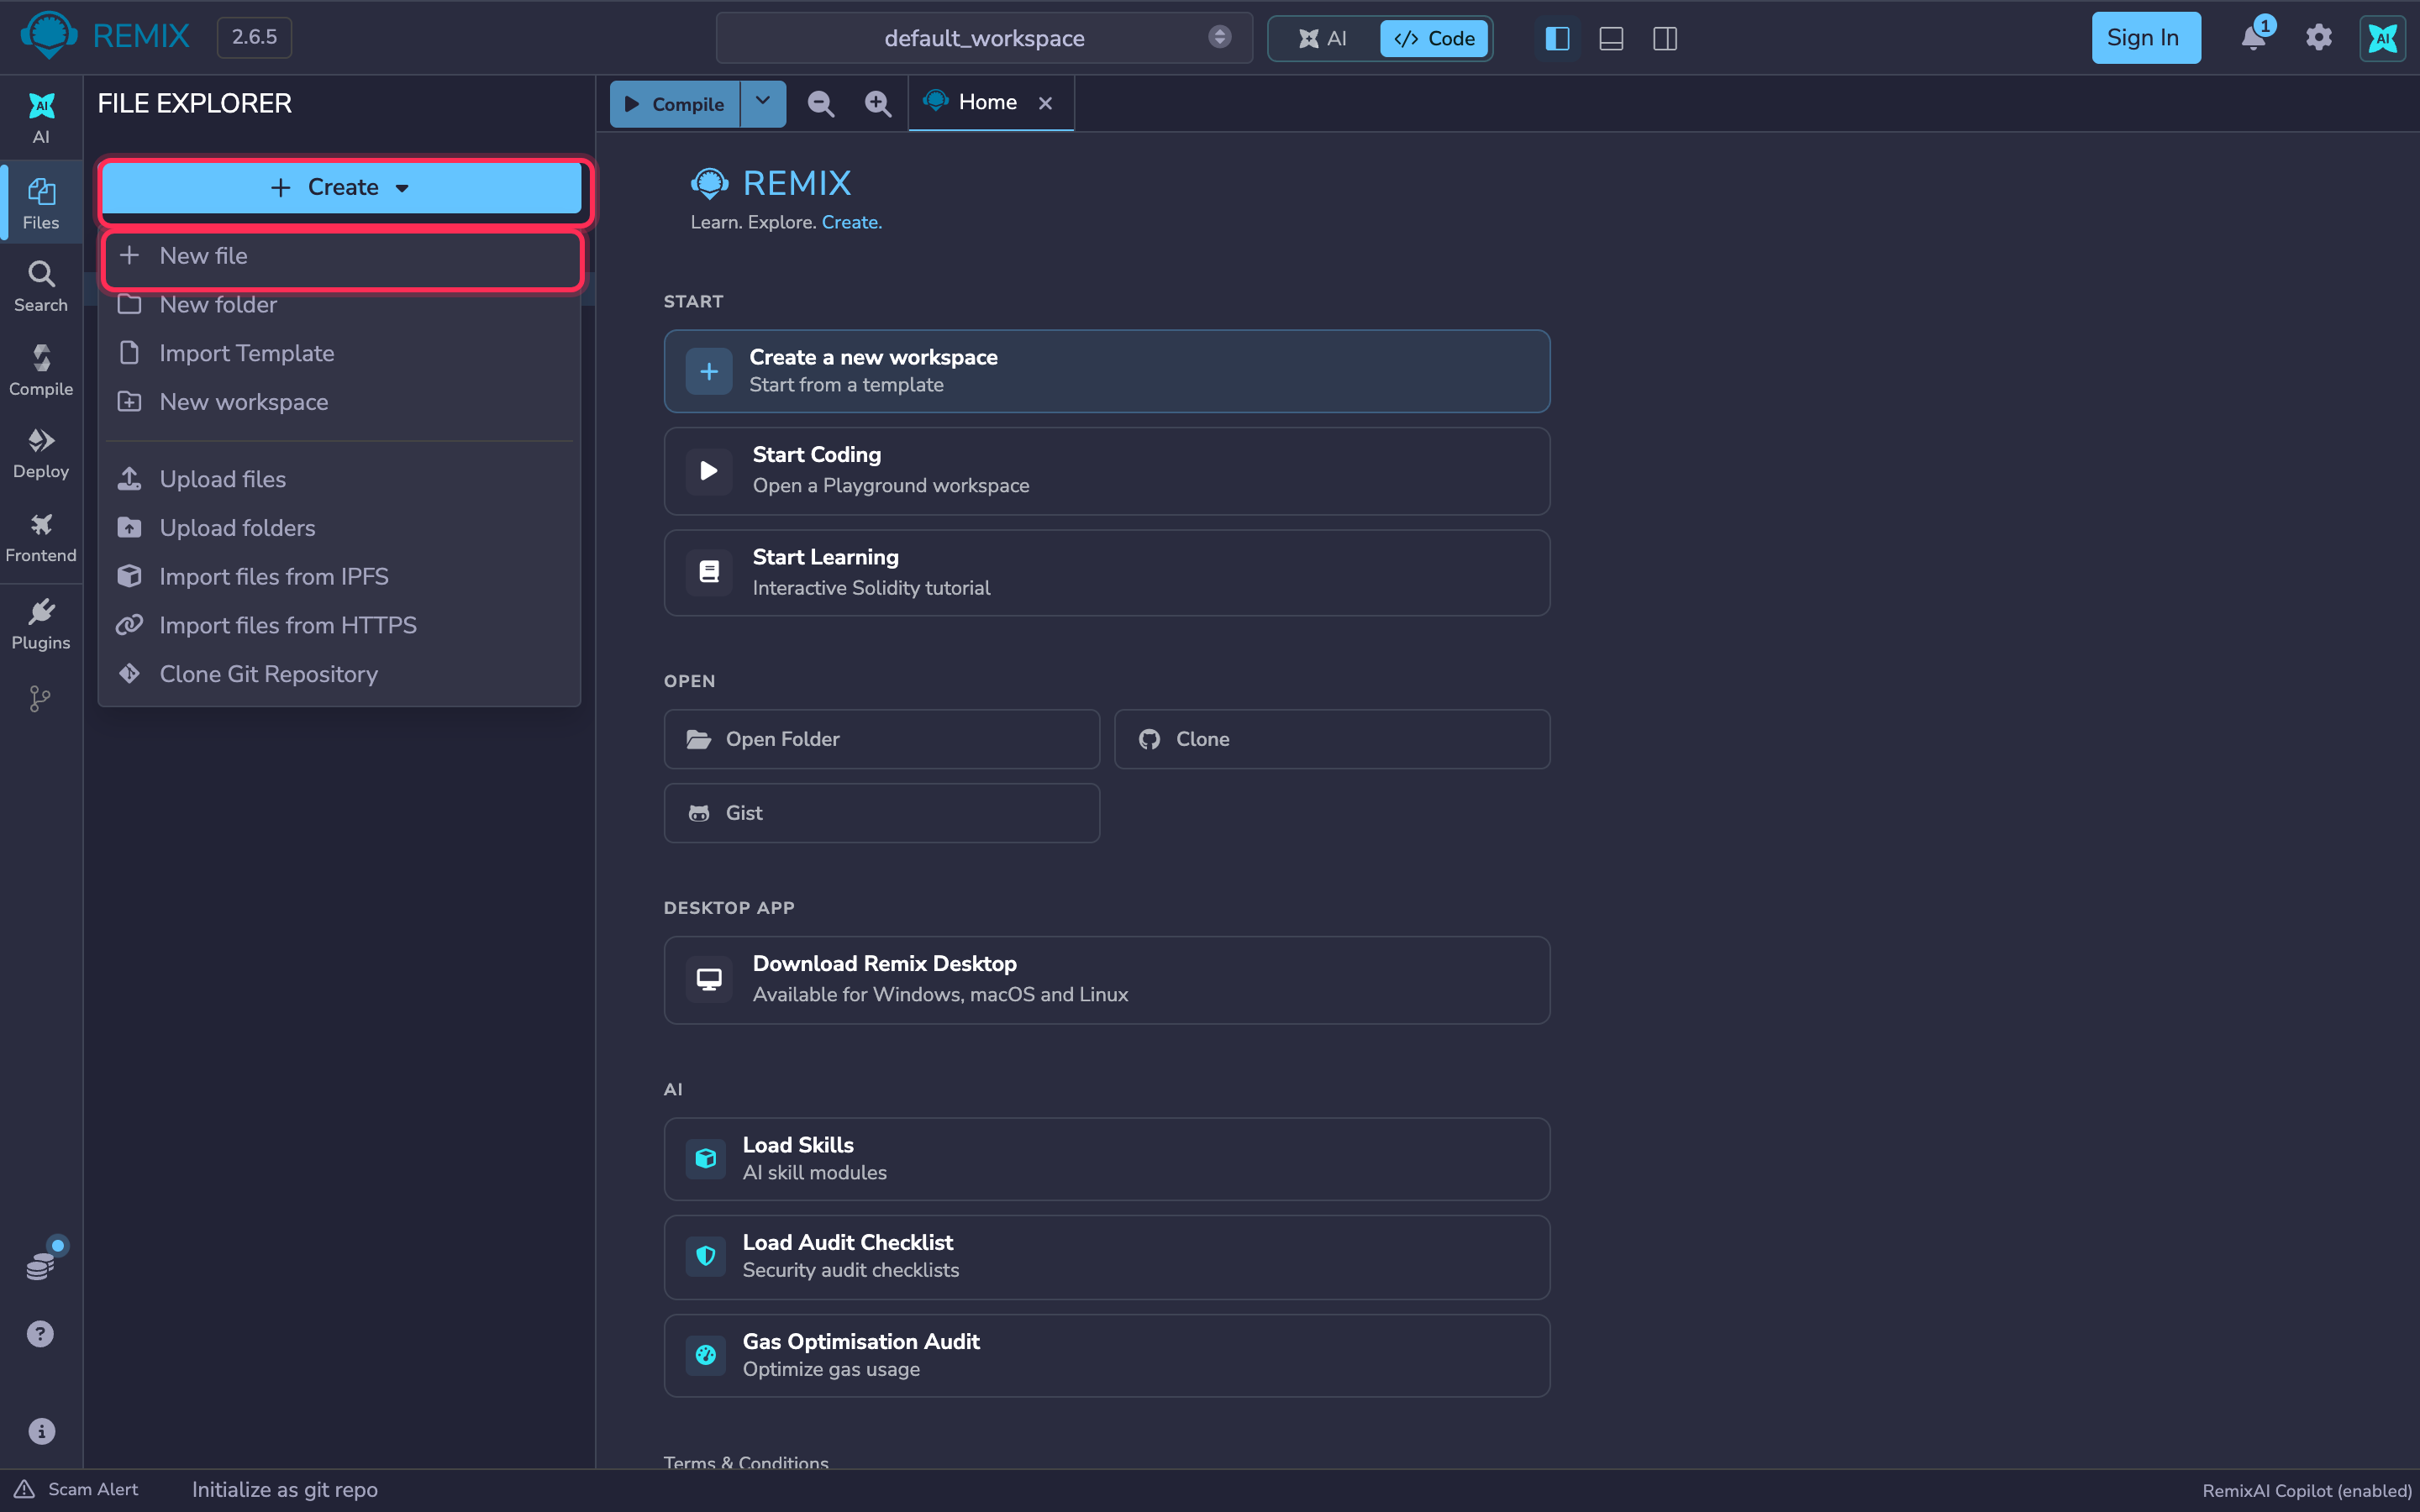Viewport: 2420px width, 1512px height.
Task: Toggle the right side panel layout icon
Action: point(1665,38)
